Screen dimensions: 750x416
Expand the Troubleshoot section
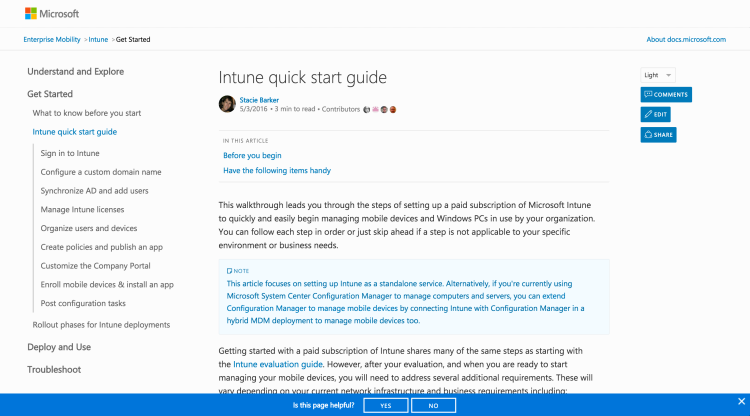(x=54, y=370)
